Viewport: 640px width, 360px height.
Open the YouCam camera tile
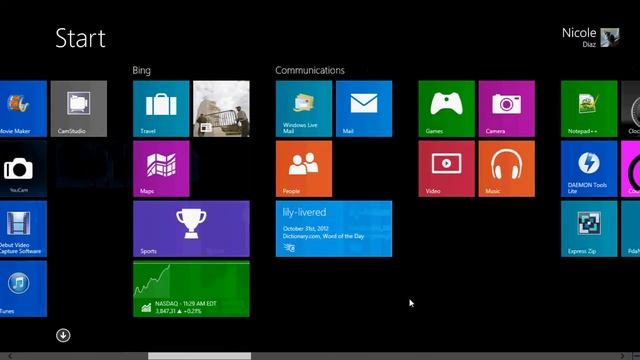[x=23, y=169]
